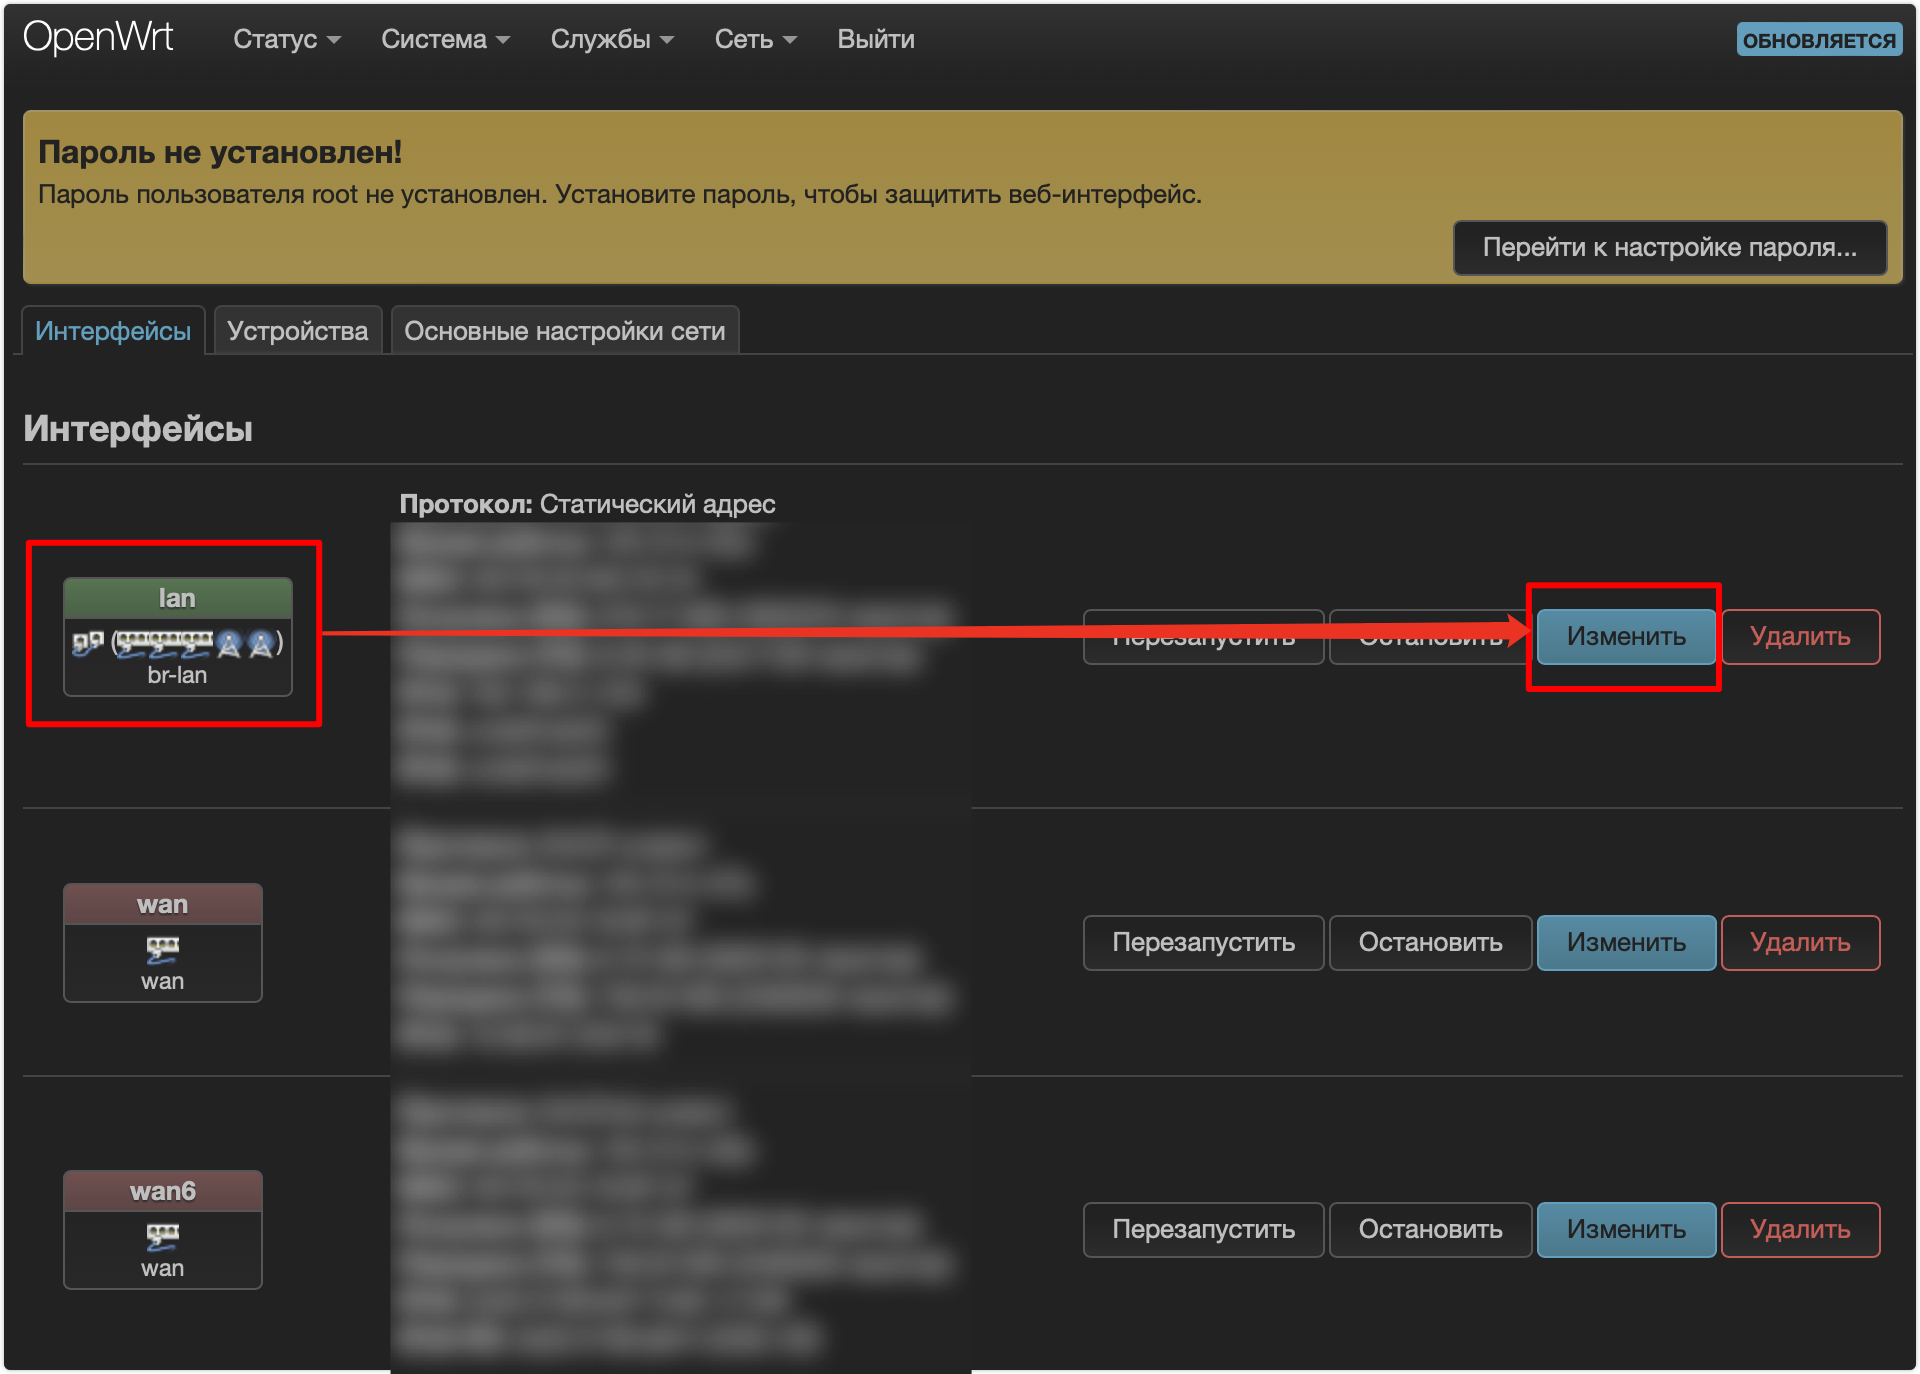The width and height of the screenshot is (1920, 1374).
Task: Click the br-lan bridge device icon
Action: pyautogui.click(x=87, y=644)
